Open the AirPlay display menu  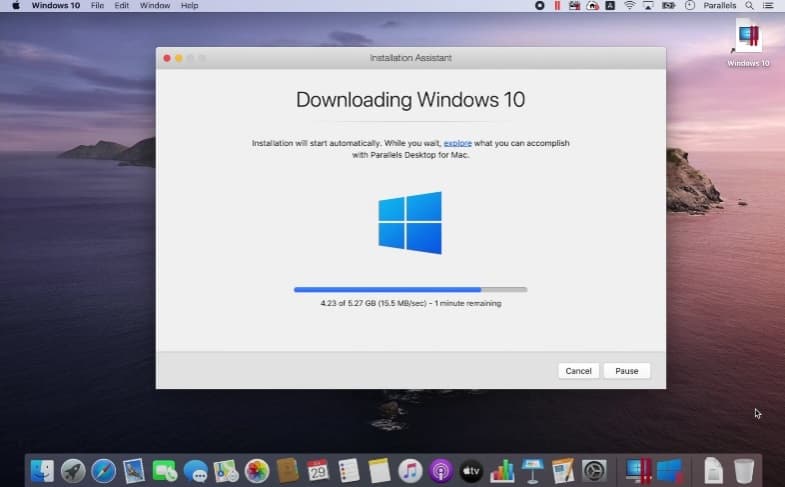point(648,6)
